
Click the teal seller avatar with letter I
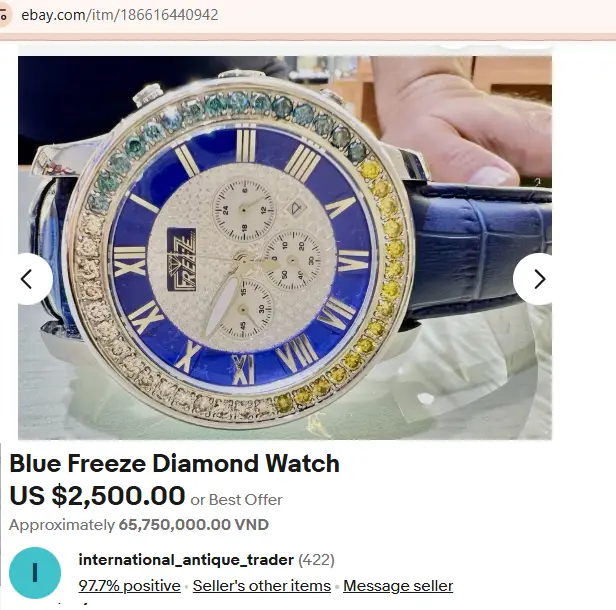click(x=35, y=572)
